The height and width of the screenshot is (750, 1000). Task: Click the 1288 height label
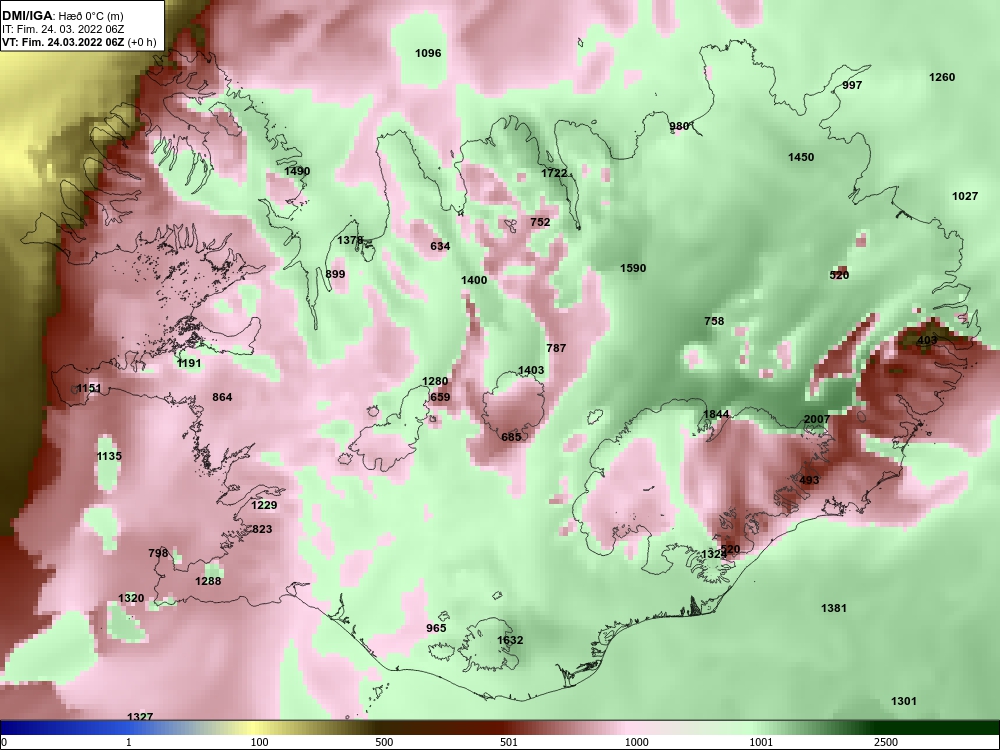(x=208, y=580)
